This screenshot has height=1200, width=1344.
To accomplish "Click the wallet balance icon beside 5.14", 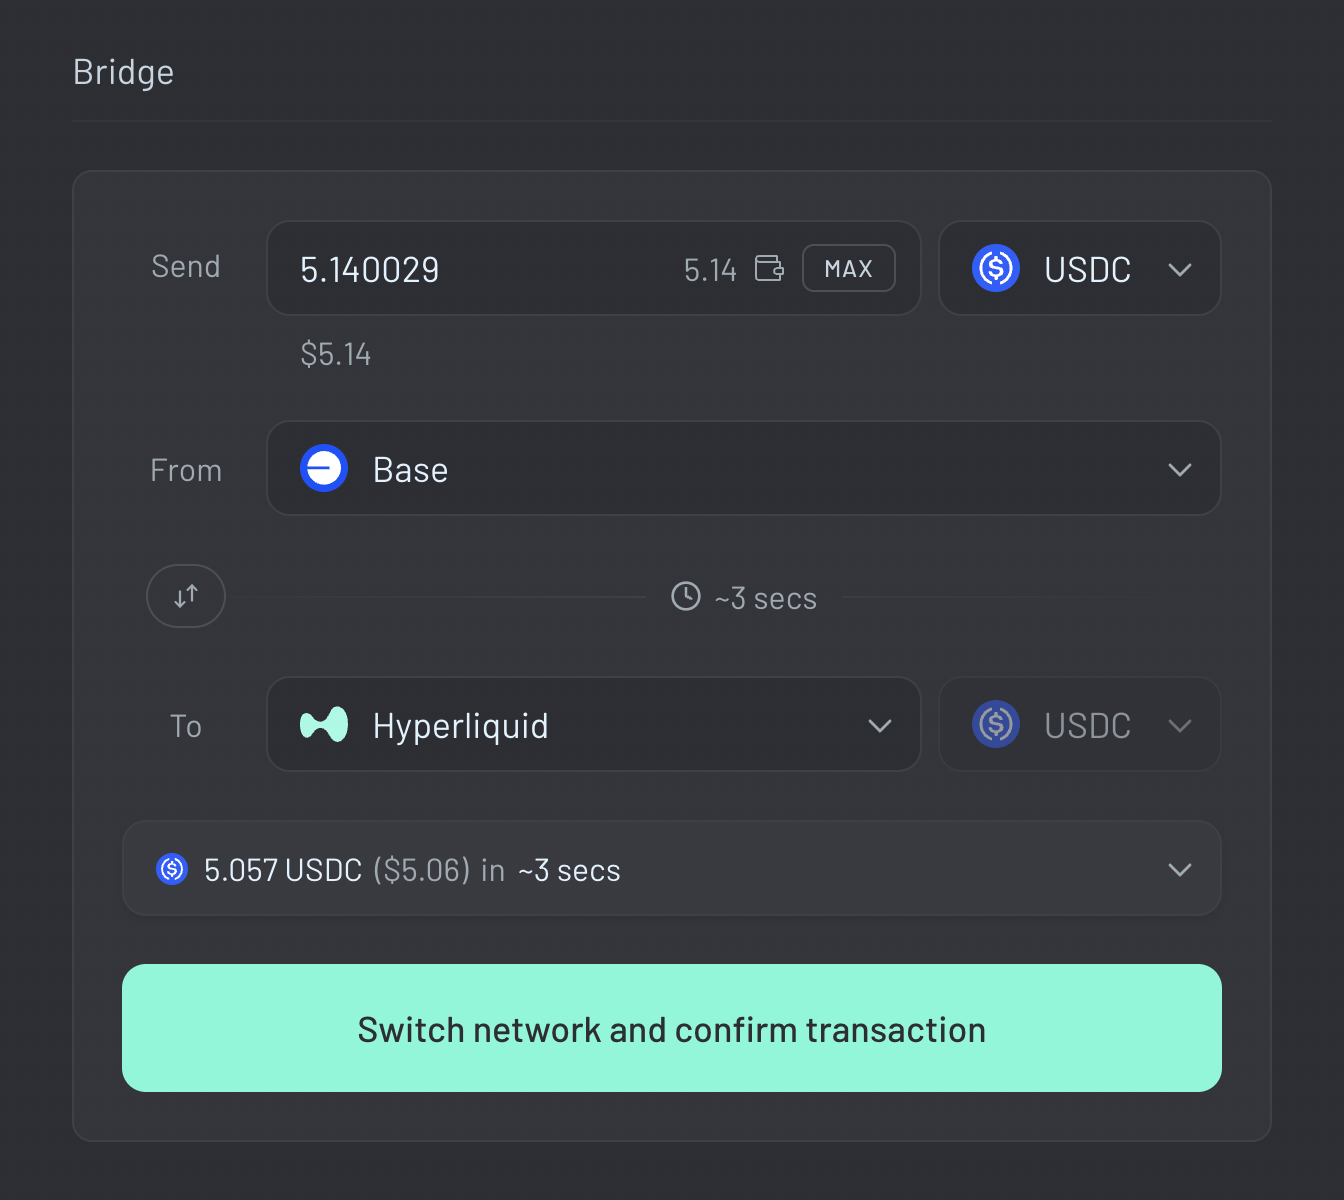I will pyautogui.click(x=768, y=268).
